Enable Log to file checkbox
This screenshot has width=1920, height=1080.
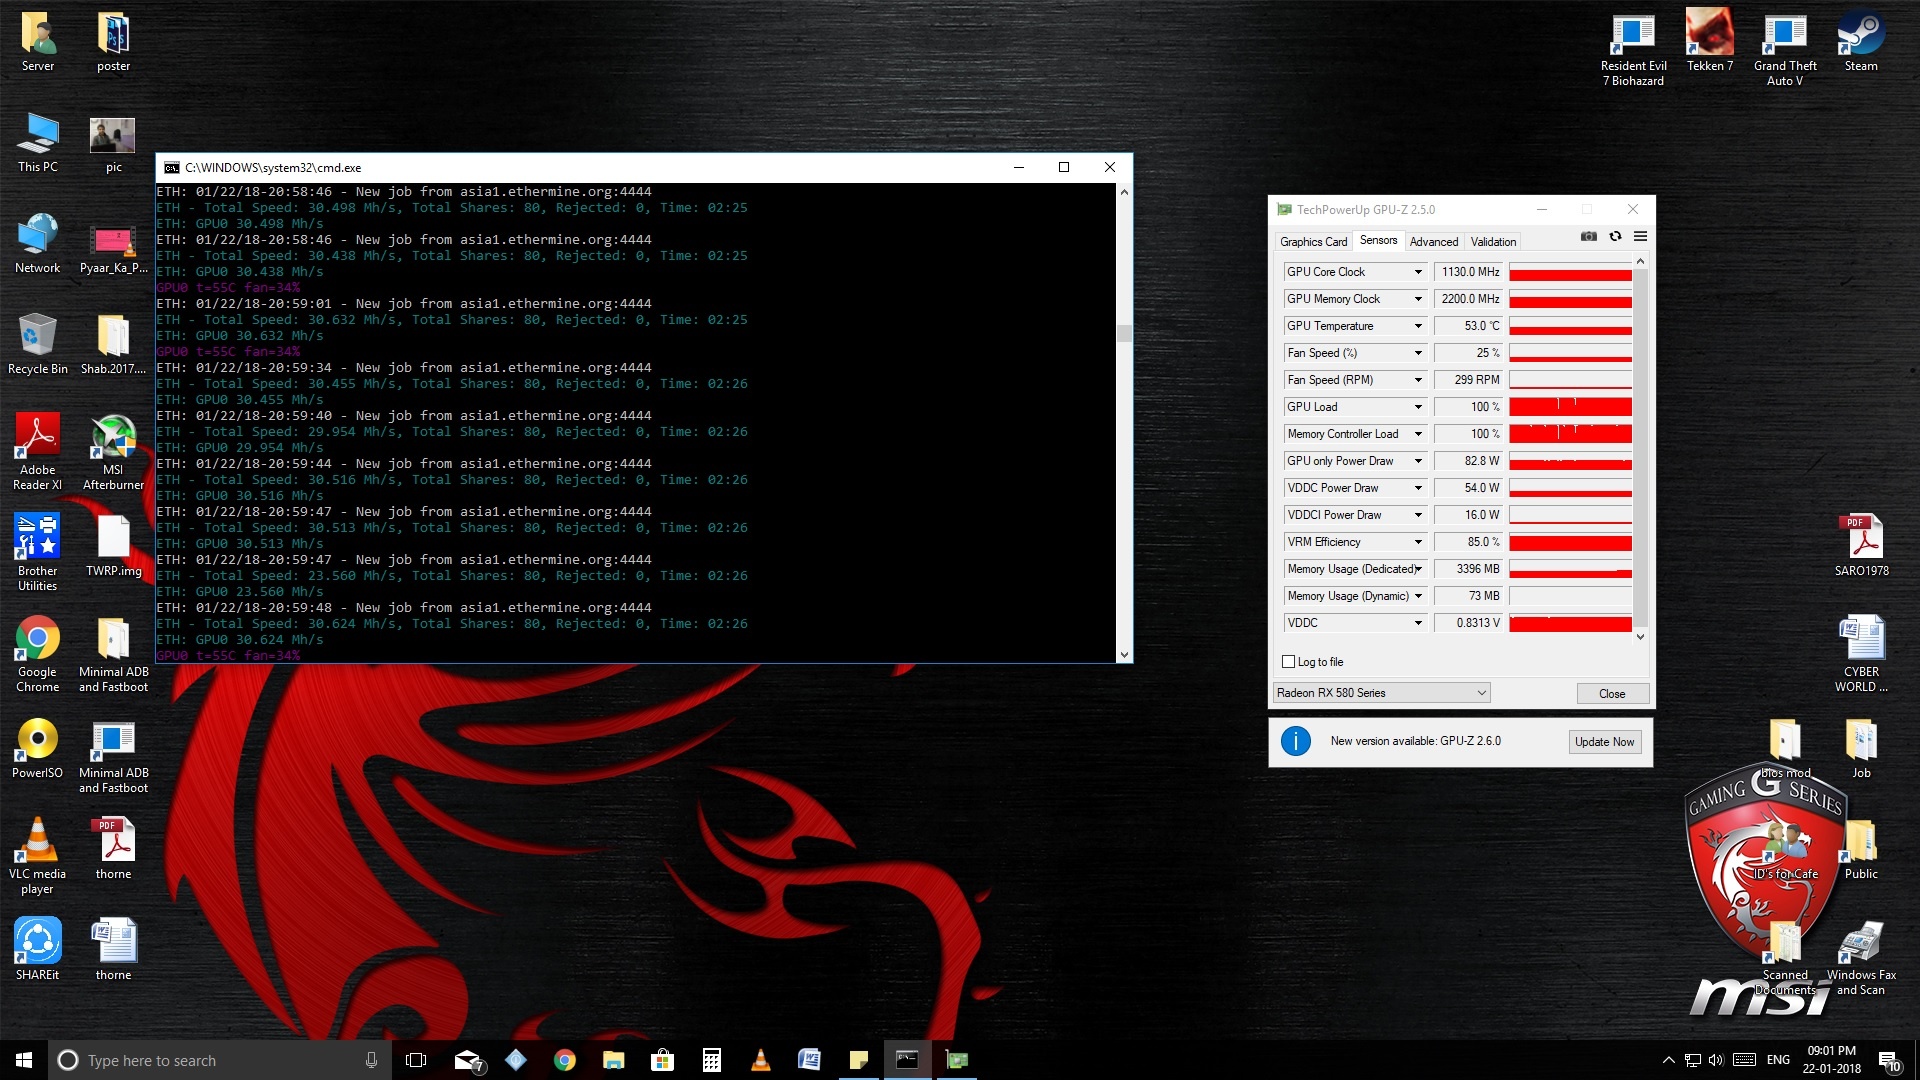pyautogui.click(x=1289, y=662)
